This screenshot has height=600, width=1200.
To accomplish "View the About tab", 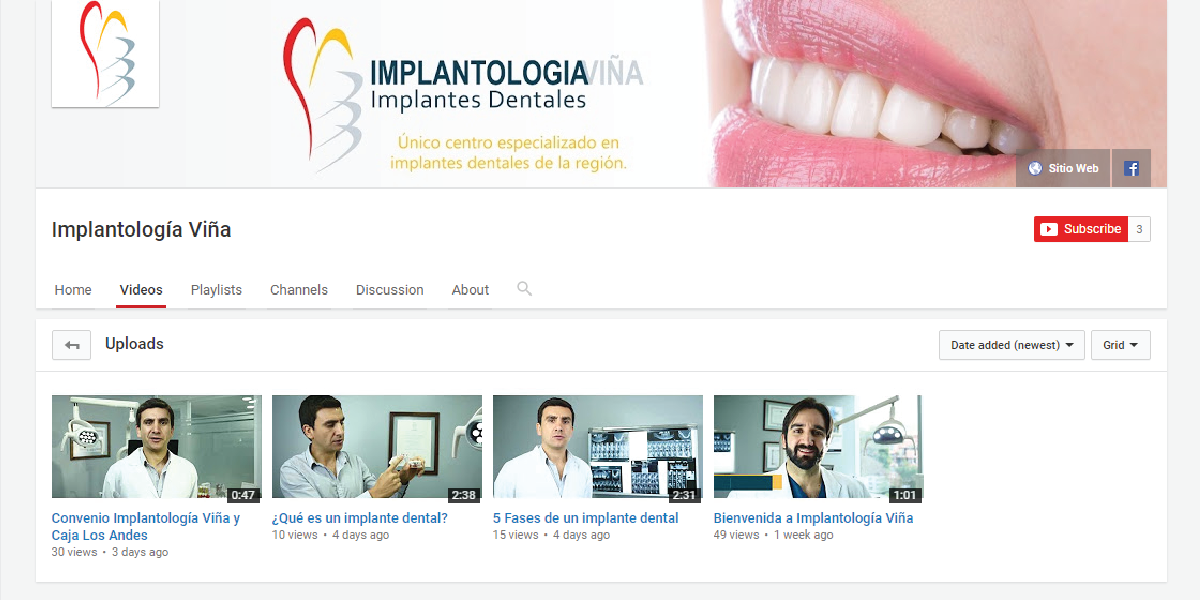I will tap(470, 290).
